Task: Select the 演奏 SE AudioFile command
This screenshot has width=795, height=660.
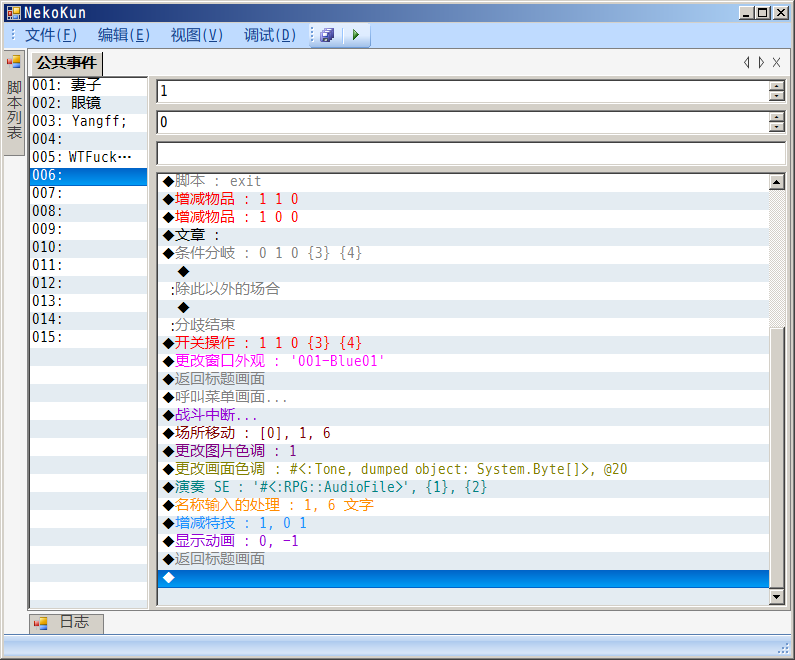Action: [x=463, y=487]
